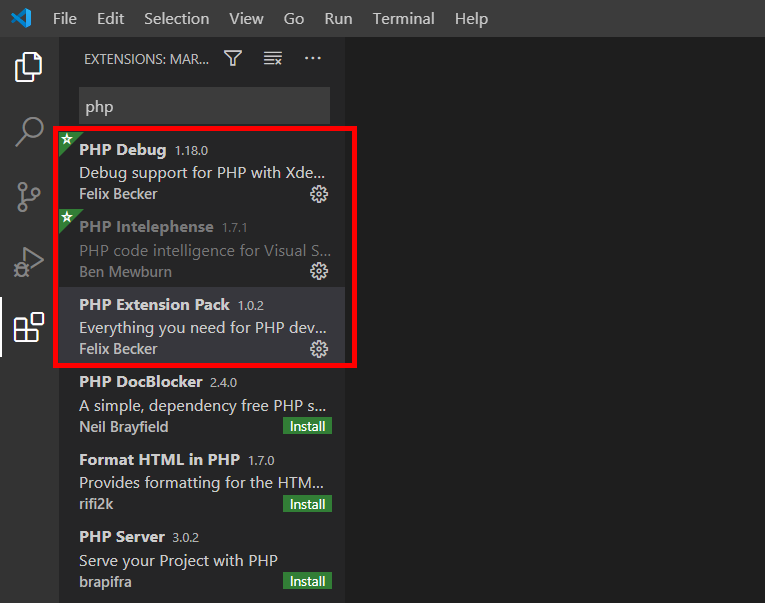Open the Explorer view in activity bar

[28, 67]
